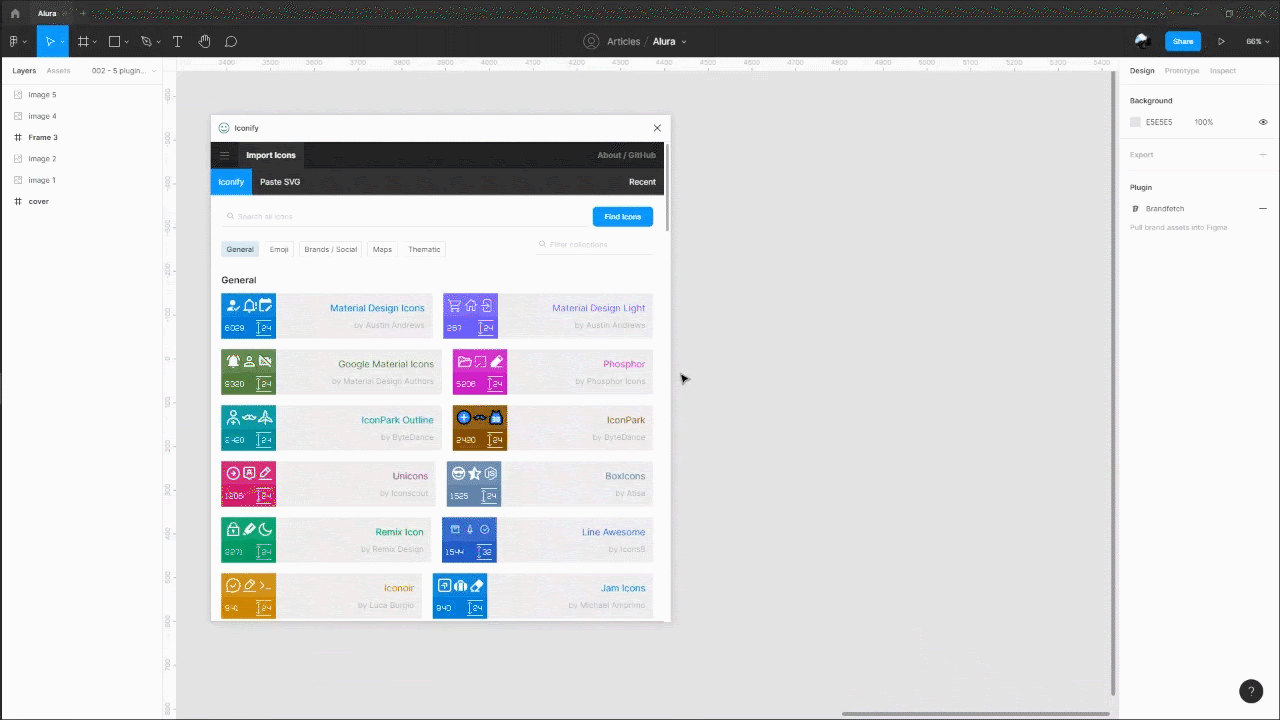1280x720 pixels.
Task: Open Phosphor collection tile
Action: 553,372
